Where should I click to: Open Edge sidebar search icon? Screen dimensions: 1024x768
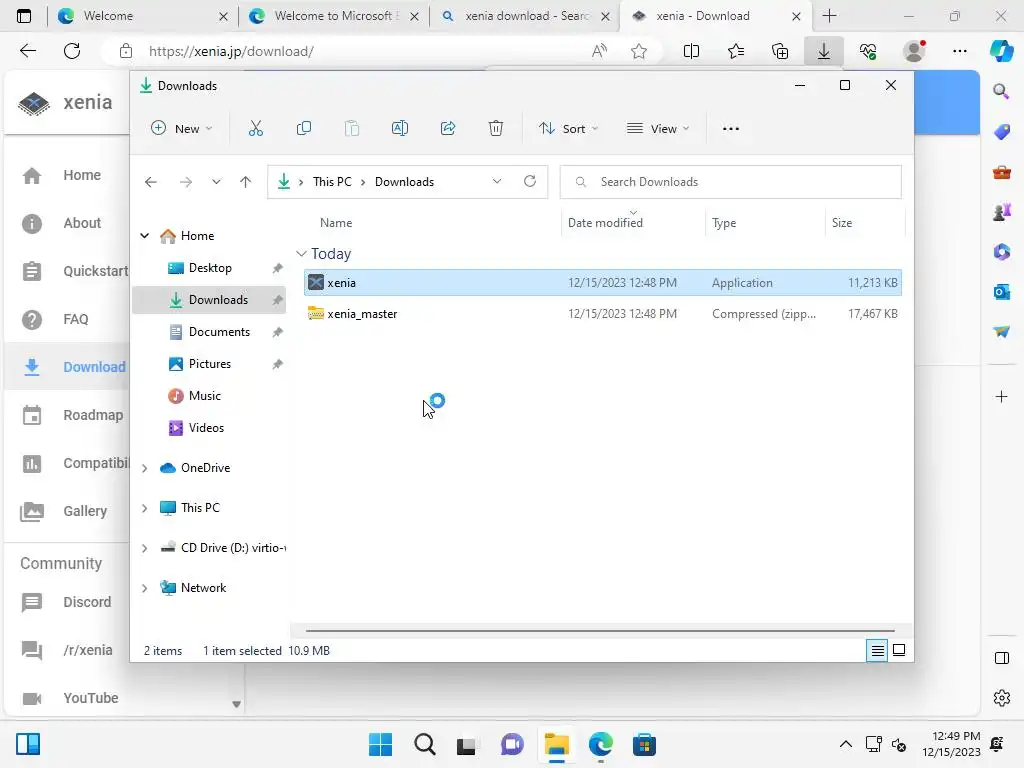tap(1001, 91)
